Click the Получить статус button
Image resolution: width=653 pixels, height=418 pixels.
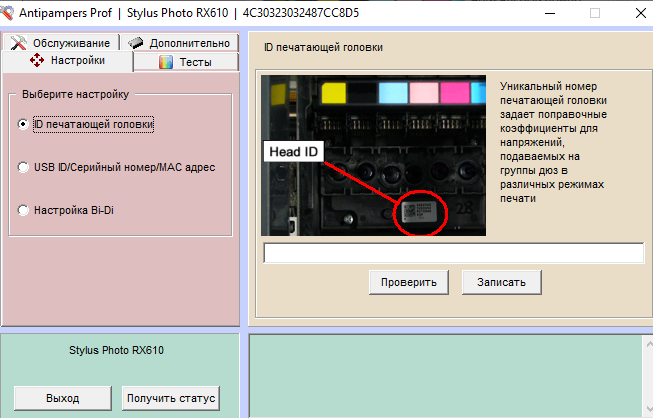coord(171,398)
